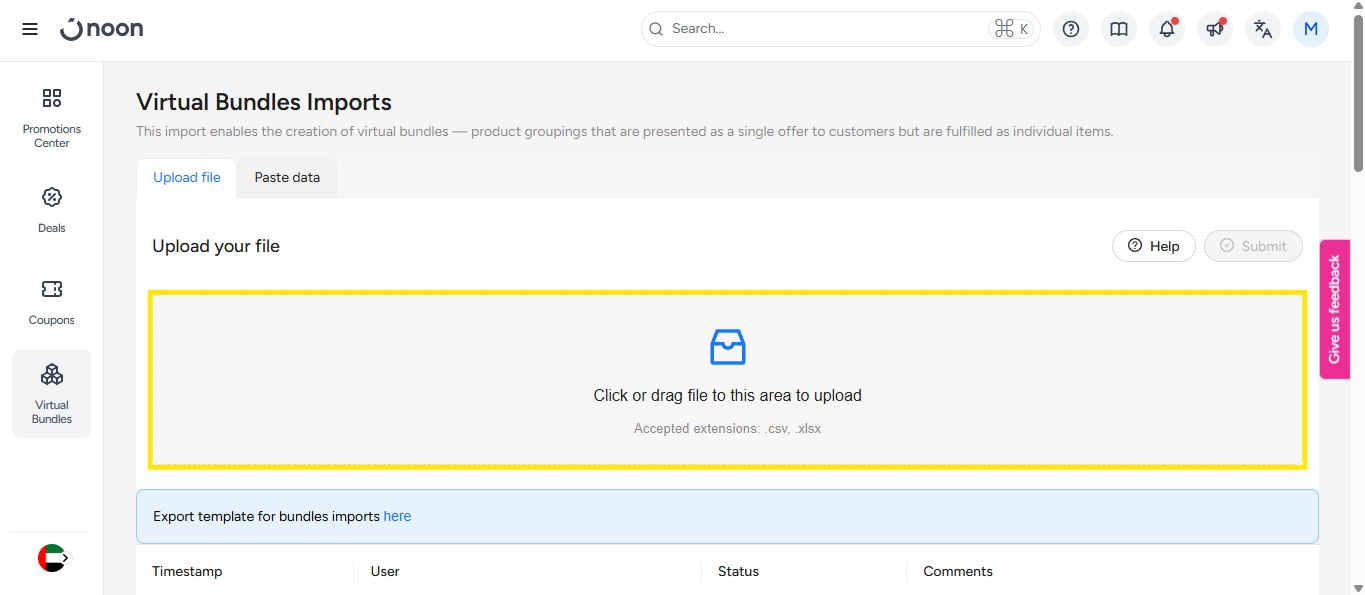Open the hamburger menu icon
The width and height of the screenshot is (1365, 595).
pos(30,29)
